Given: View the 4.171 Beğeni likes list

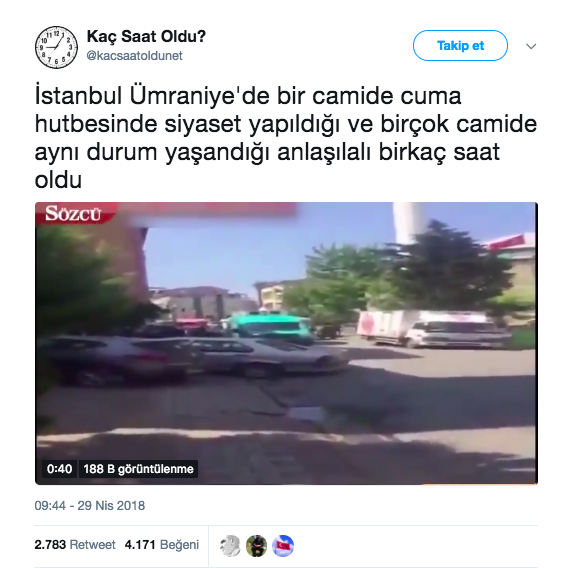Looking at the screenshot, I should (162, 545).
